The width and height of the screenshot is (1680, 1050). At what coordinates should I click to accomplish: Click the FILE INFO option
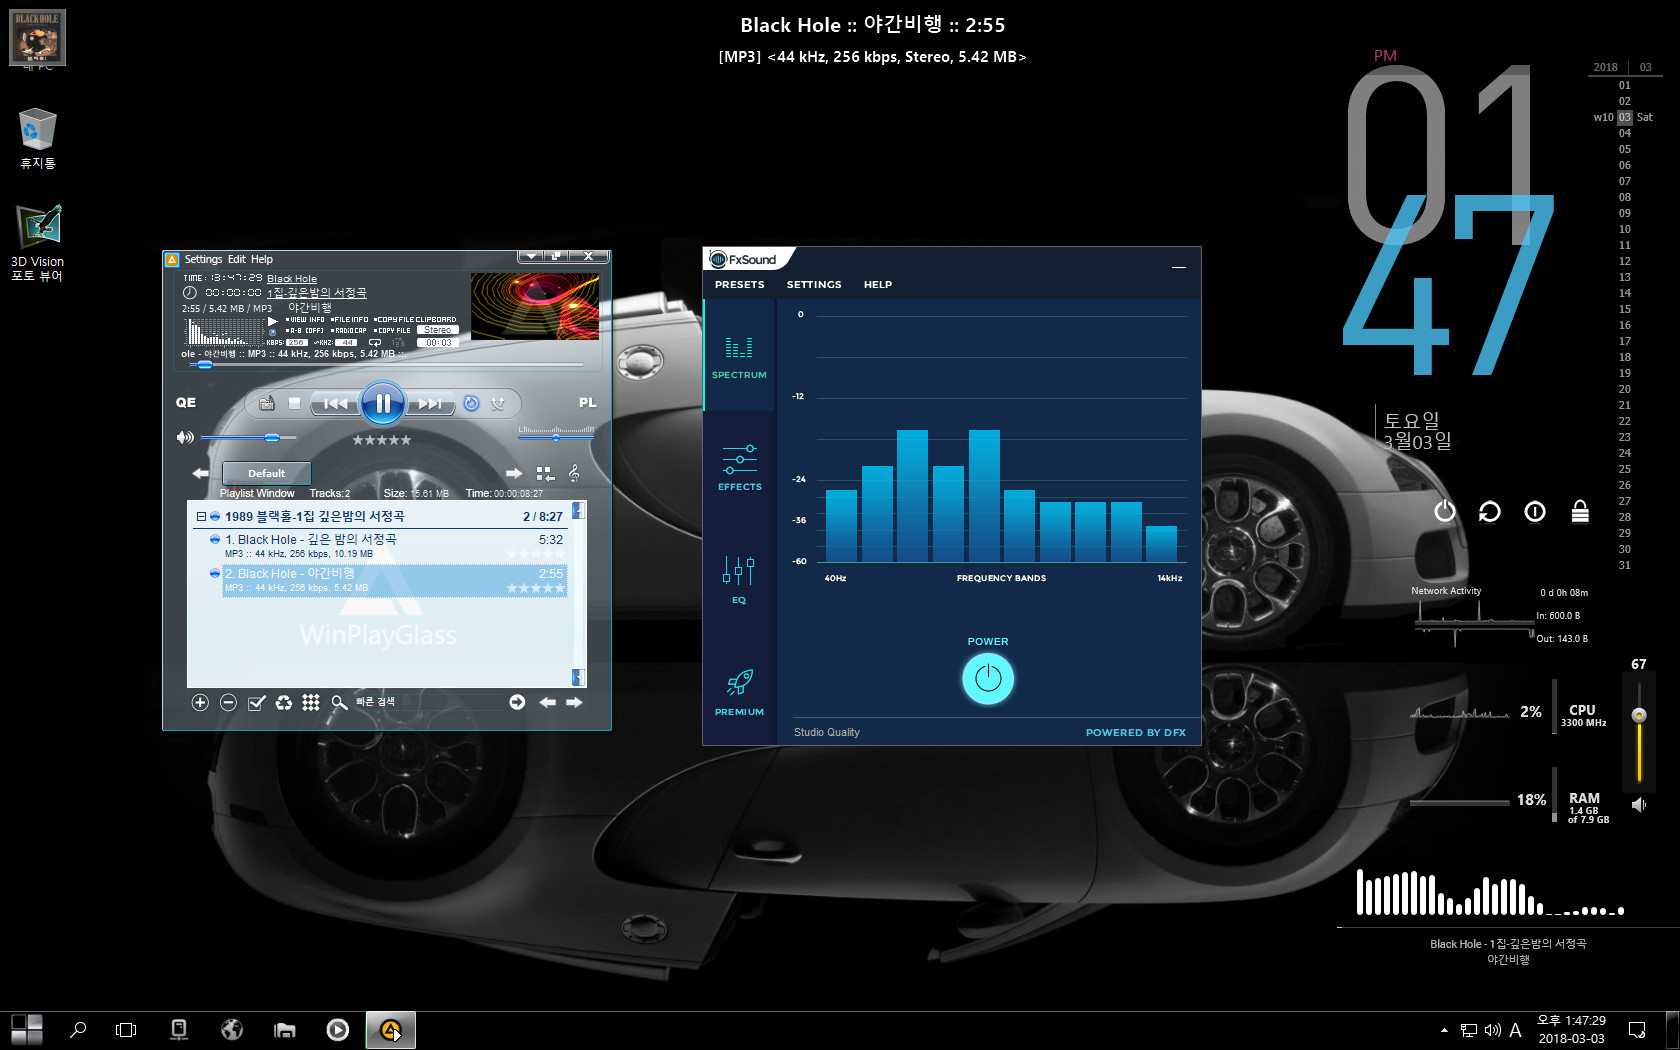[349, 320]
